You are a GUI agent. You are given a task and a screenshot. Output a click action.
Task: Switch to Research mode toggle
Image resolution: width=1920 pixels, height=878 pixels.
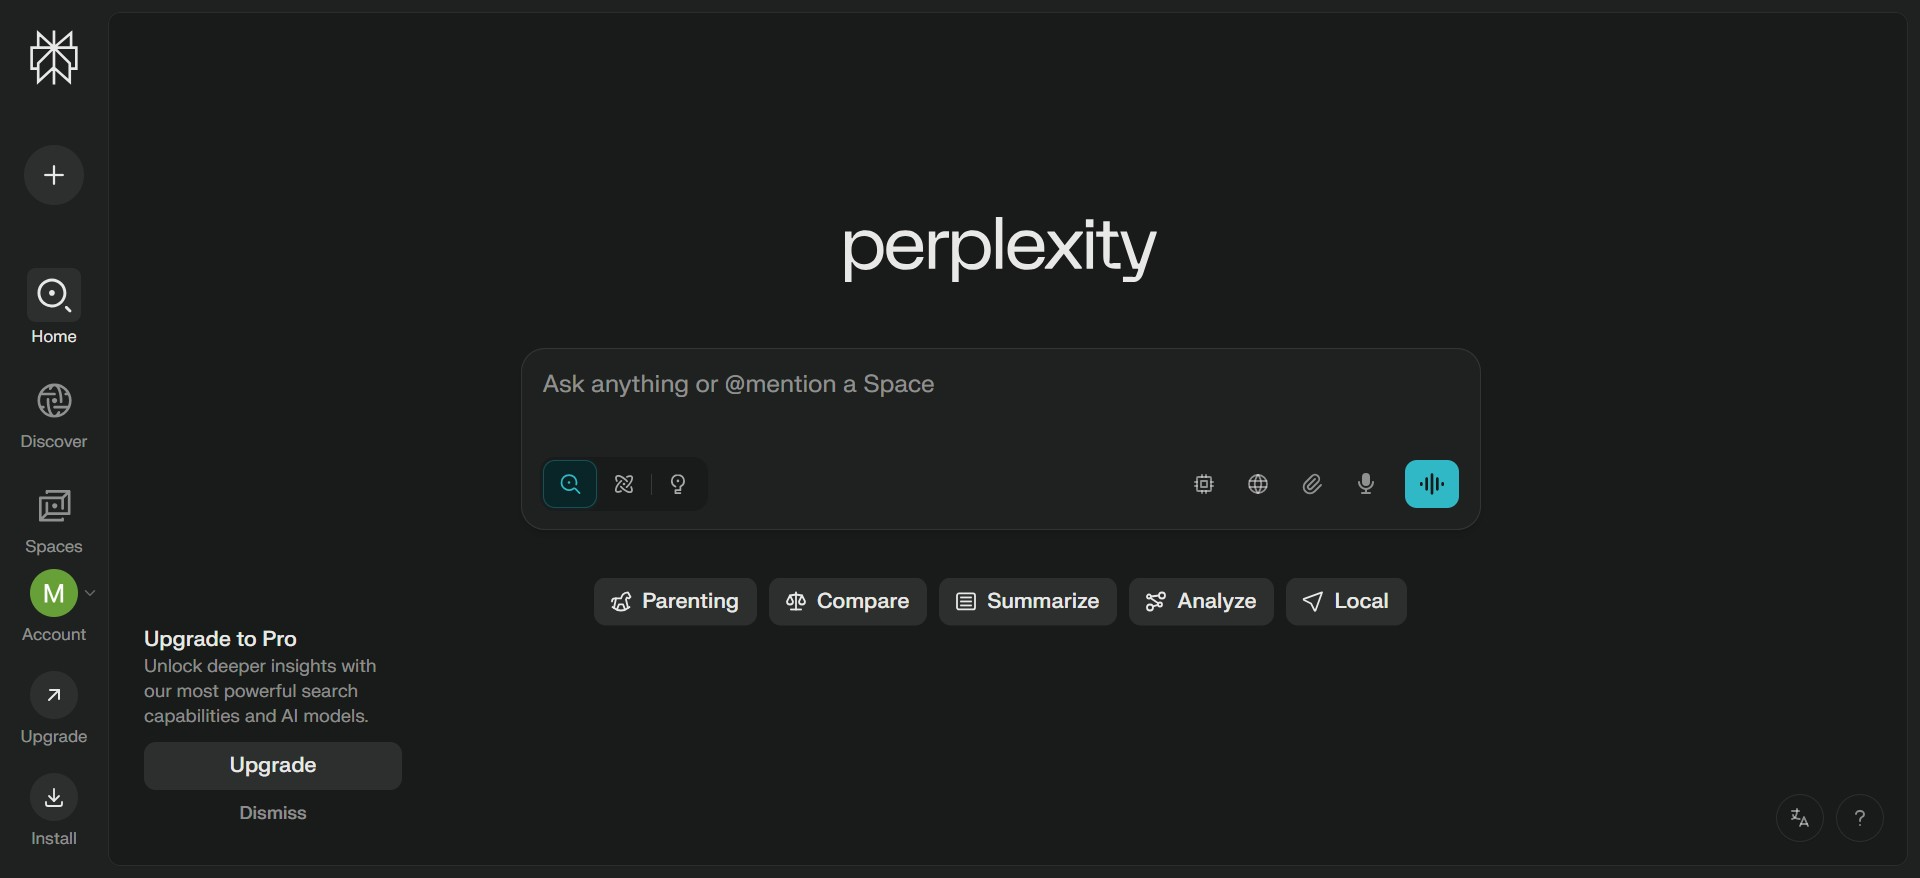pyautogui.click(x=624, y=484)
